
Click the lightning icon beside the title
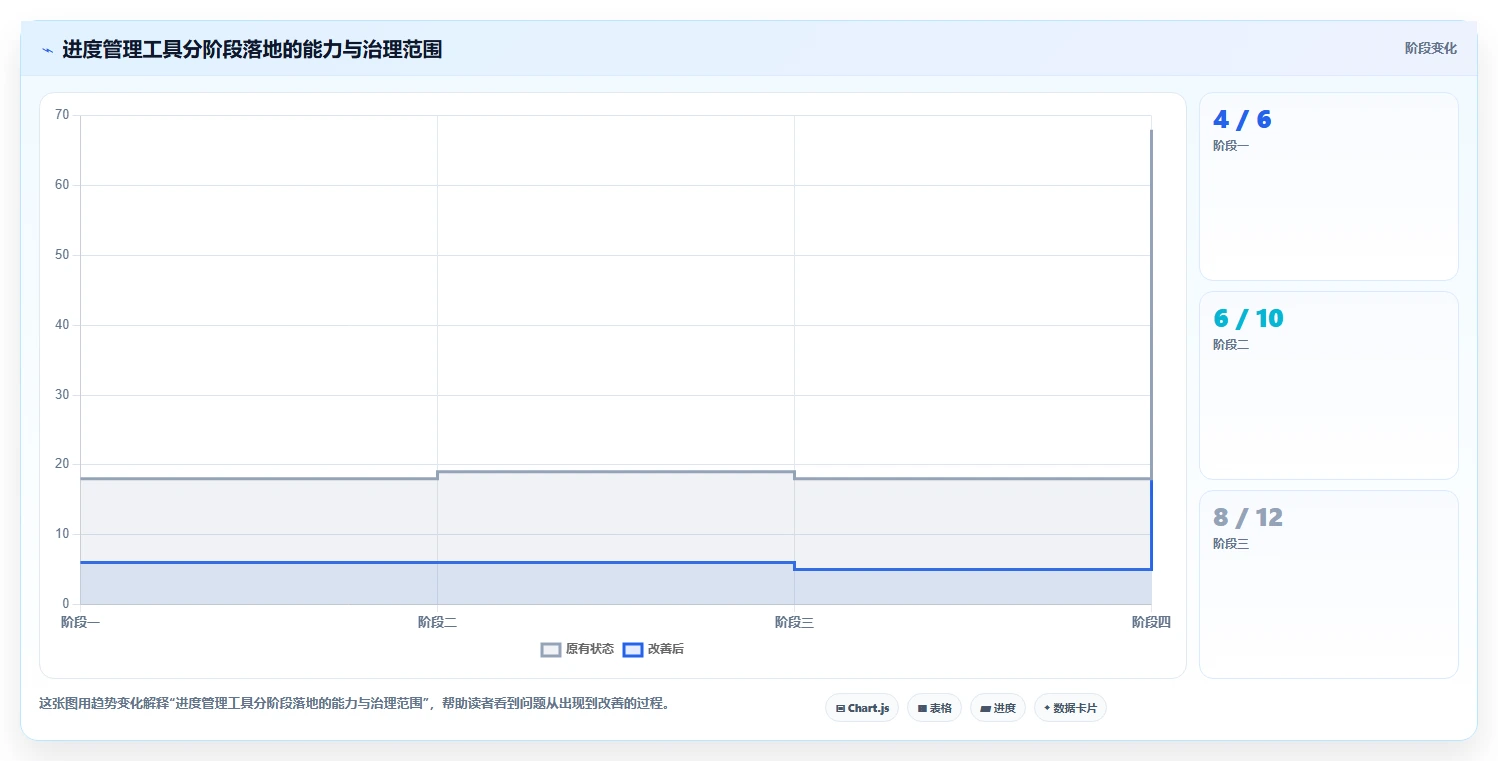[x=47, y=49]
